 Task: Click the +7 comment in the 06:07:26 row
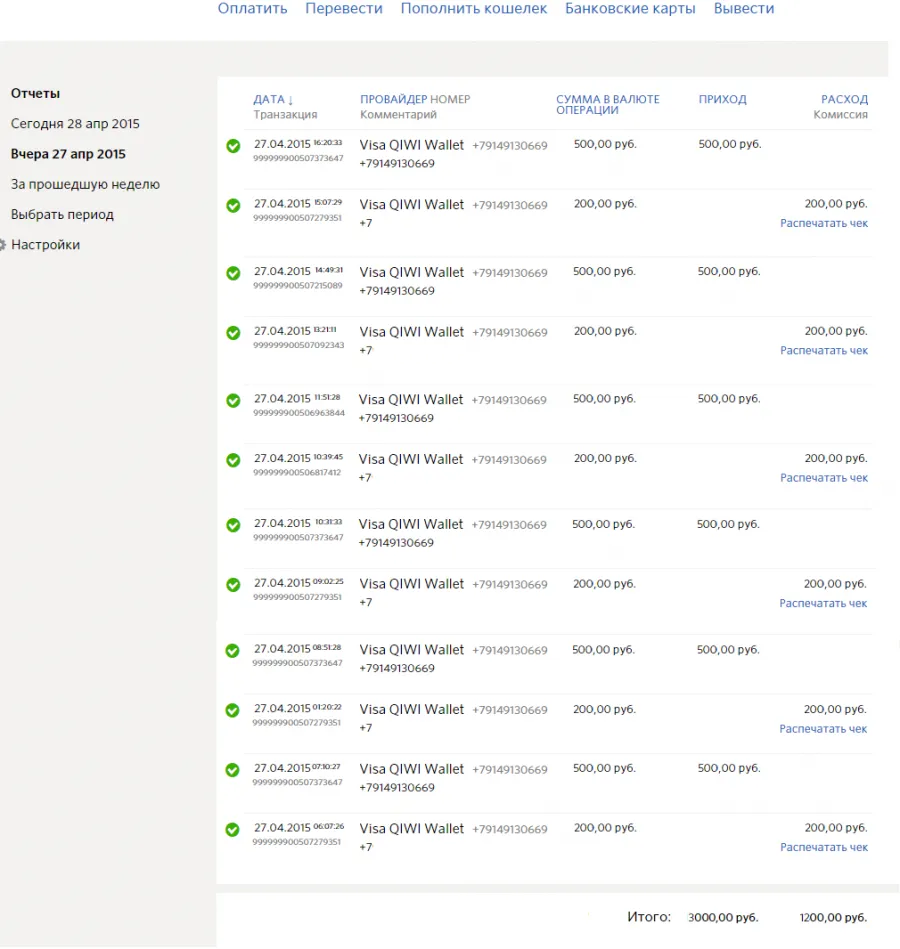coord(366,847)
